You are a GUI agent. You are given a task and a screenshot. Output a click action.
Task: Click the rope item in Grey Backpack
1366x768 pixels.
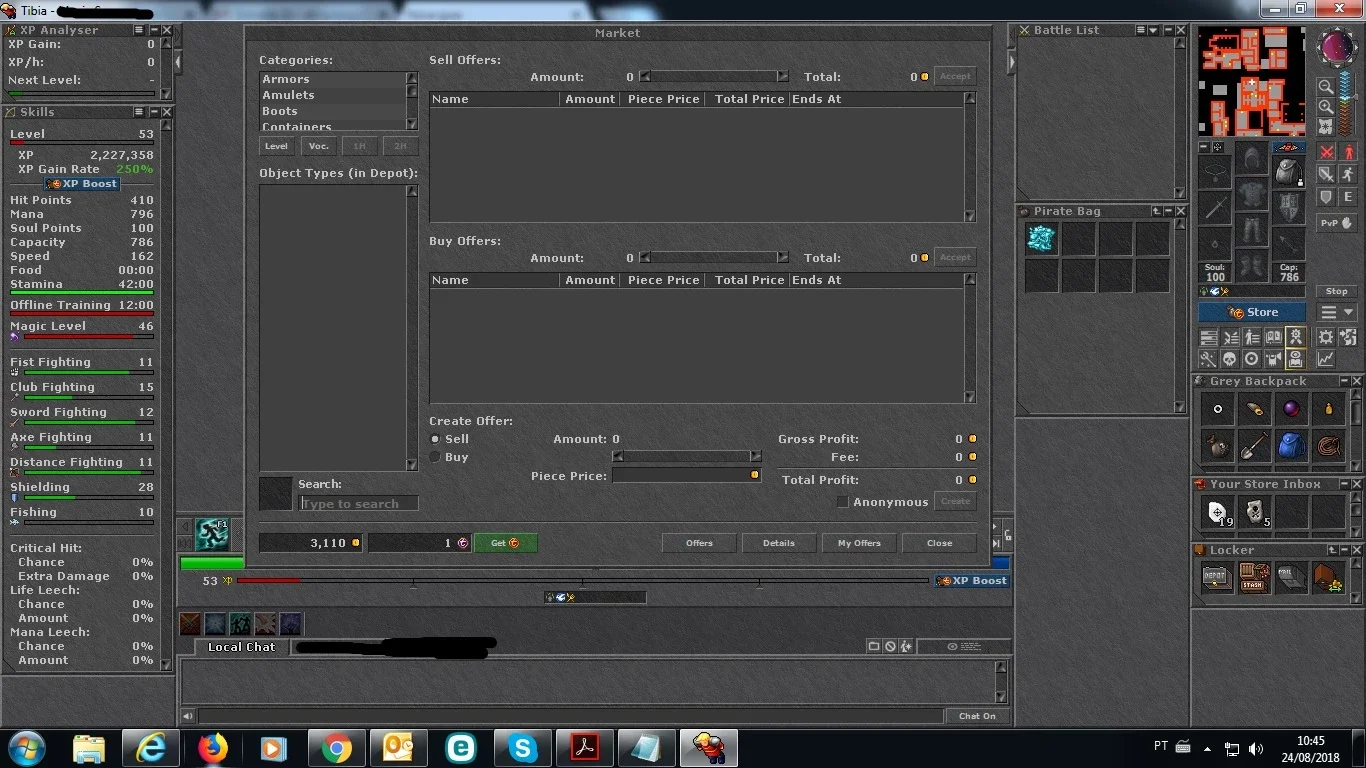[1328, 446]
